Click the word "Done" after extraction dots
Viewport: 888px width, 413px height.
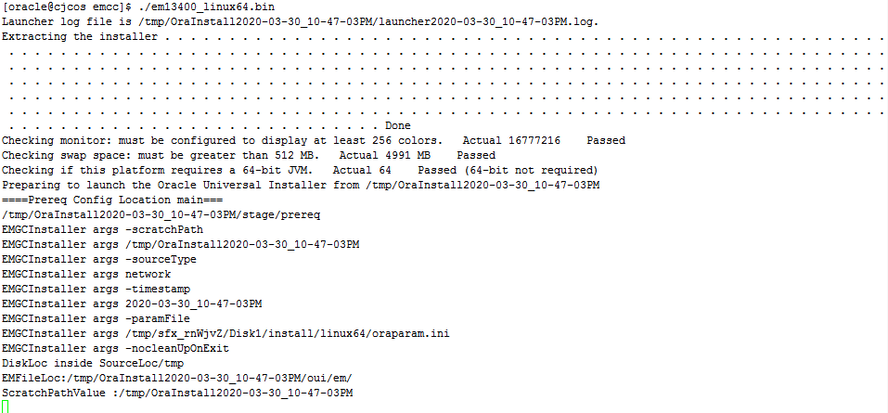398,126
